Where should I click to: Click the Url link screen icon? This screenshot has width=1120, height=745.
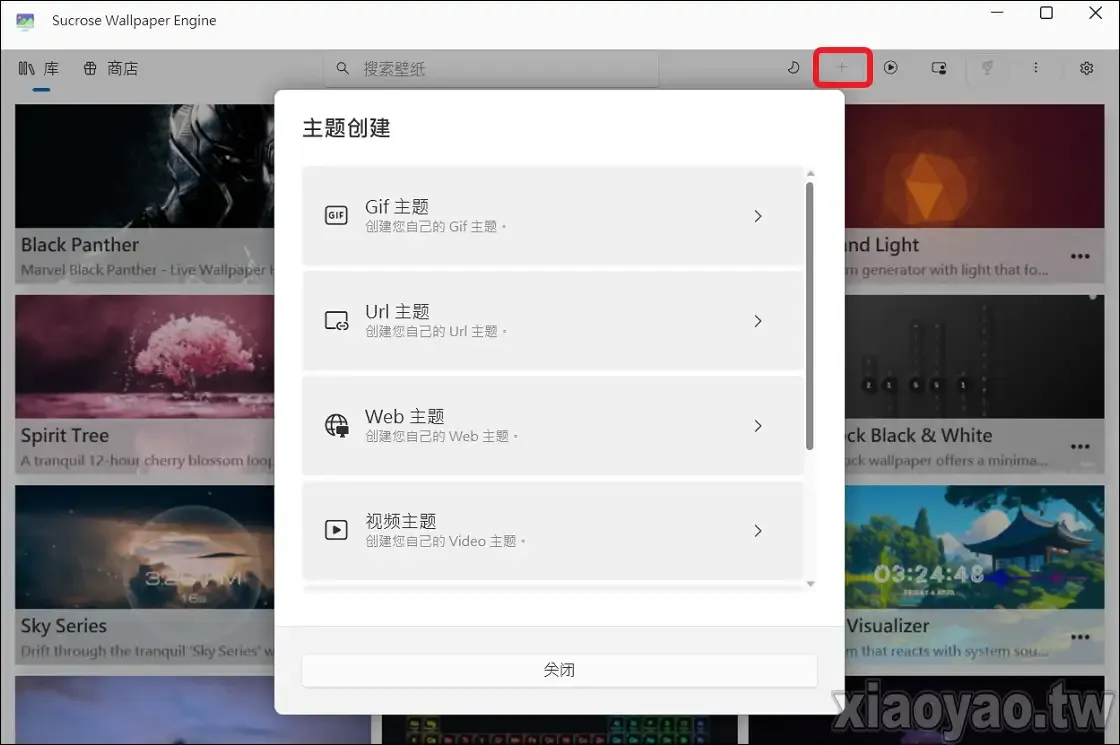click(336, 320)
